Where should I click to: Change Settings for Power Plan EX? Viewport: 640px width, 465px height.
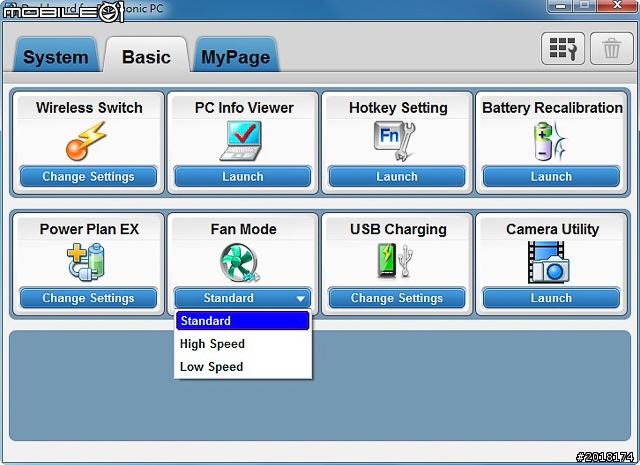pyautogui.click(x=88, y=298)
